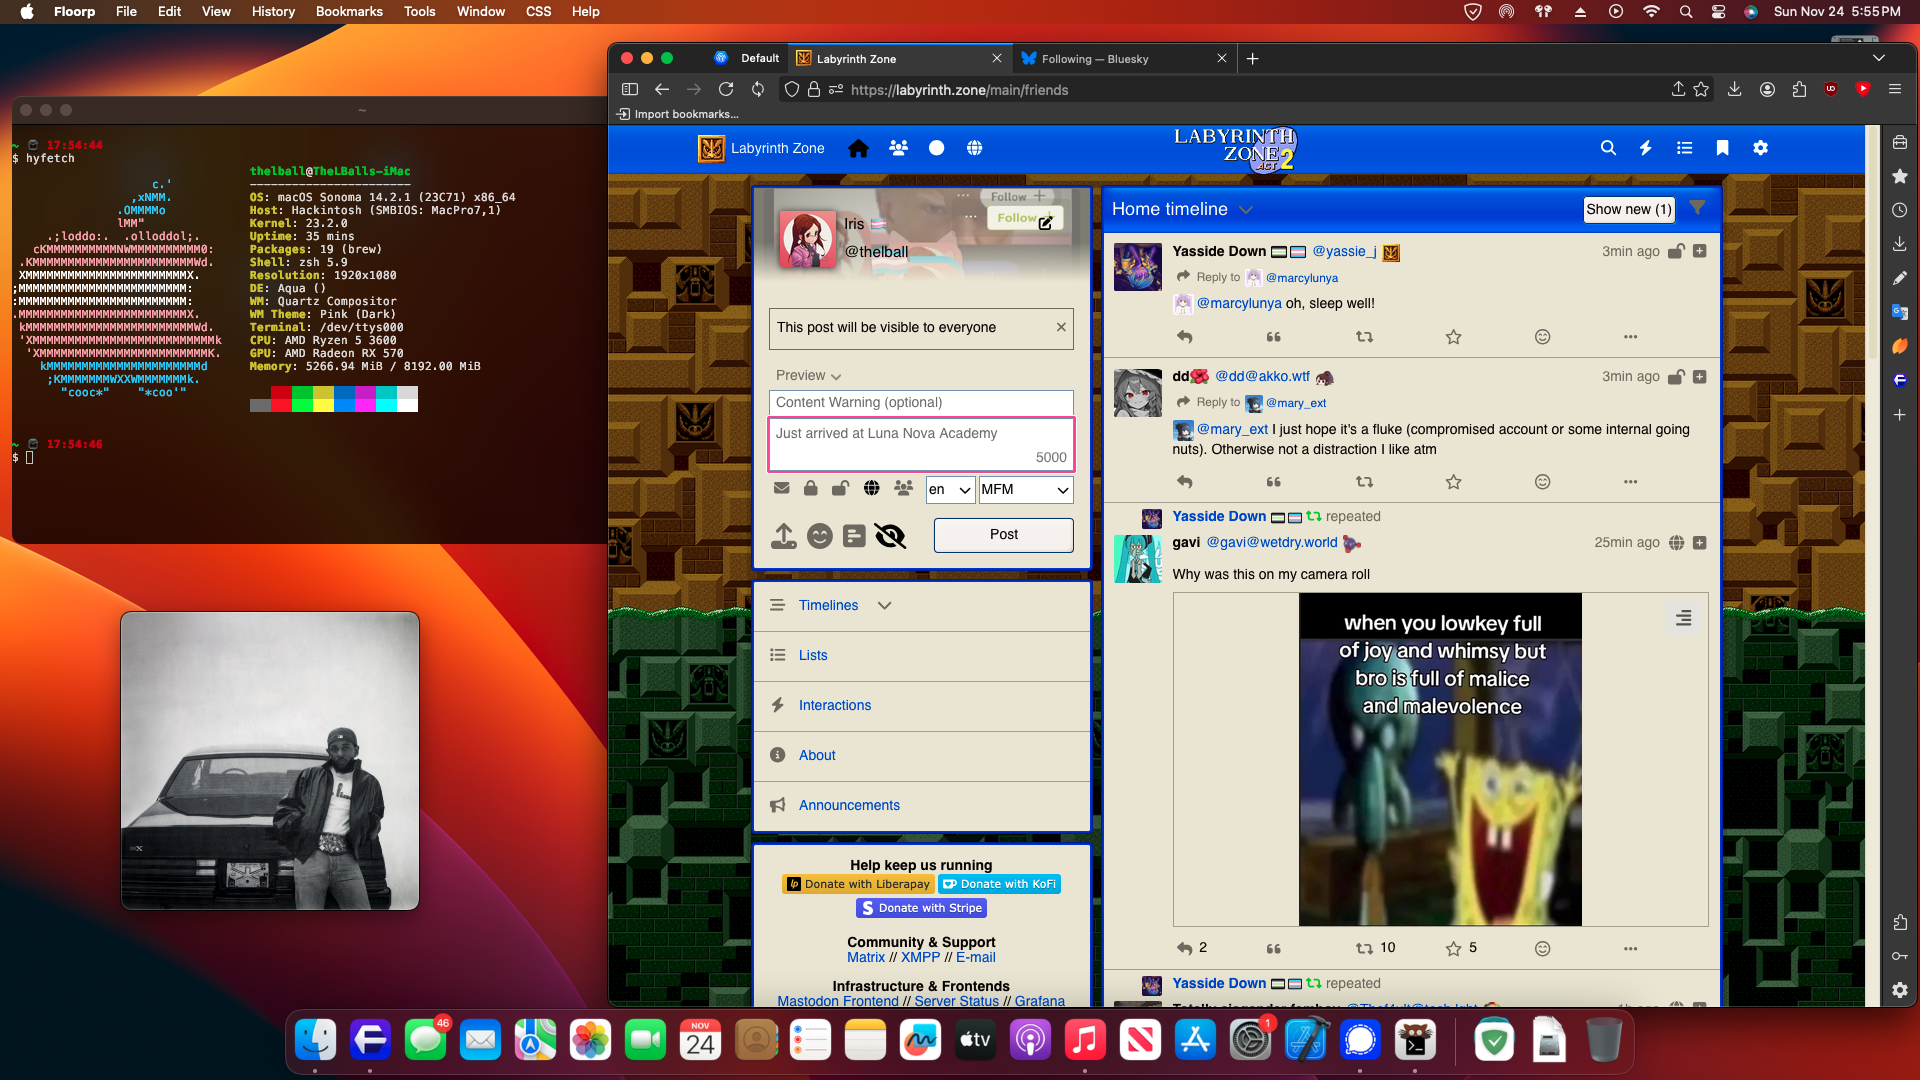Click the timeline filter funnel icon

coord(1697,208)
